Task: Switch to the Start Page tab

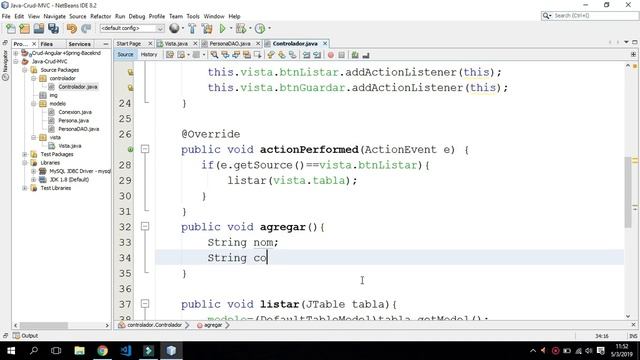Action: point(129,43)
